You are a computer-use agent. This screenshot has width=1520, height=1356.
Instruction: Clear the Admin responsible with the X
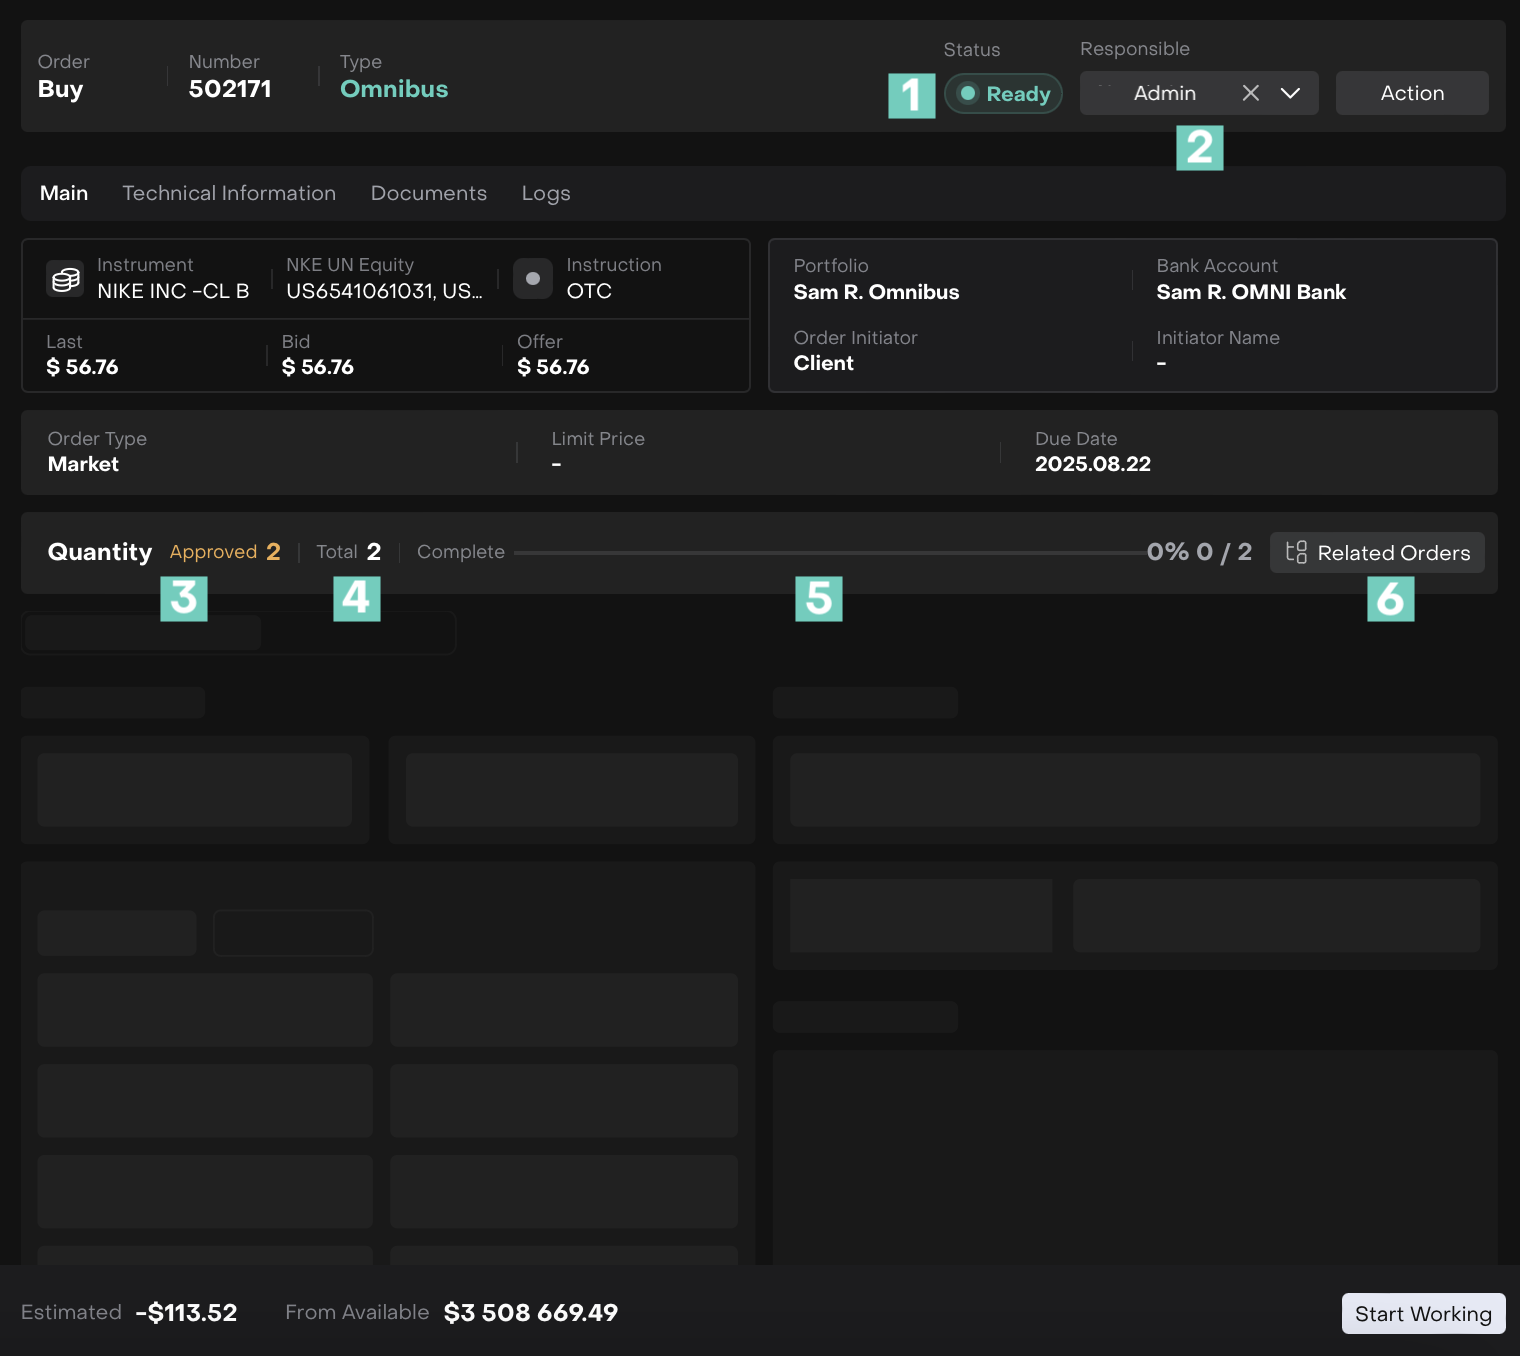tap(1250, 93)
